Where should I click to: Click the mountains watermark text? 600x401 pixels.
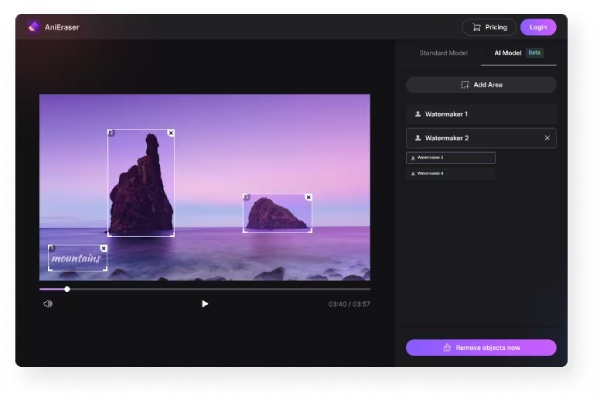coord(76,260)
